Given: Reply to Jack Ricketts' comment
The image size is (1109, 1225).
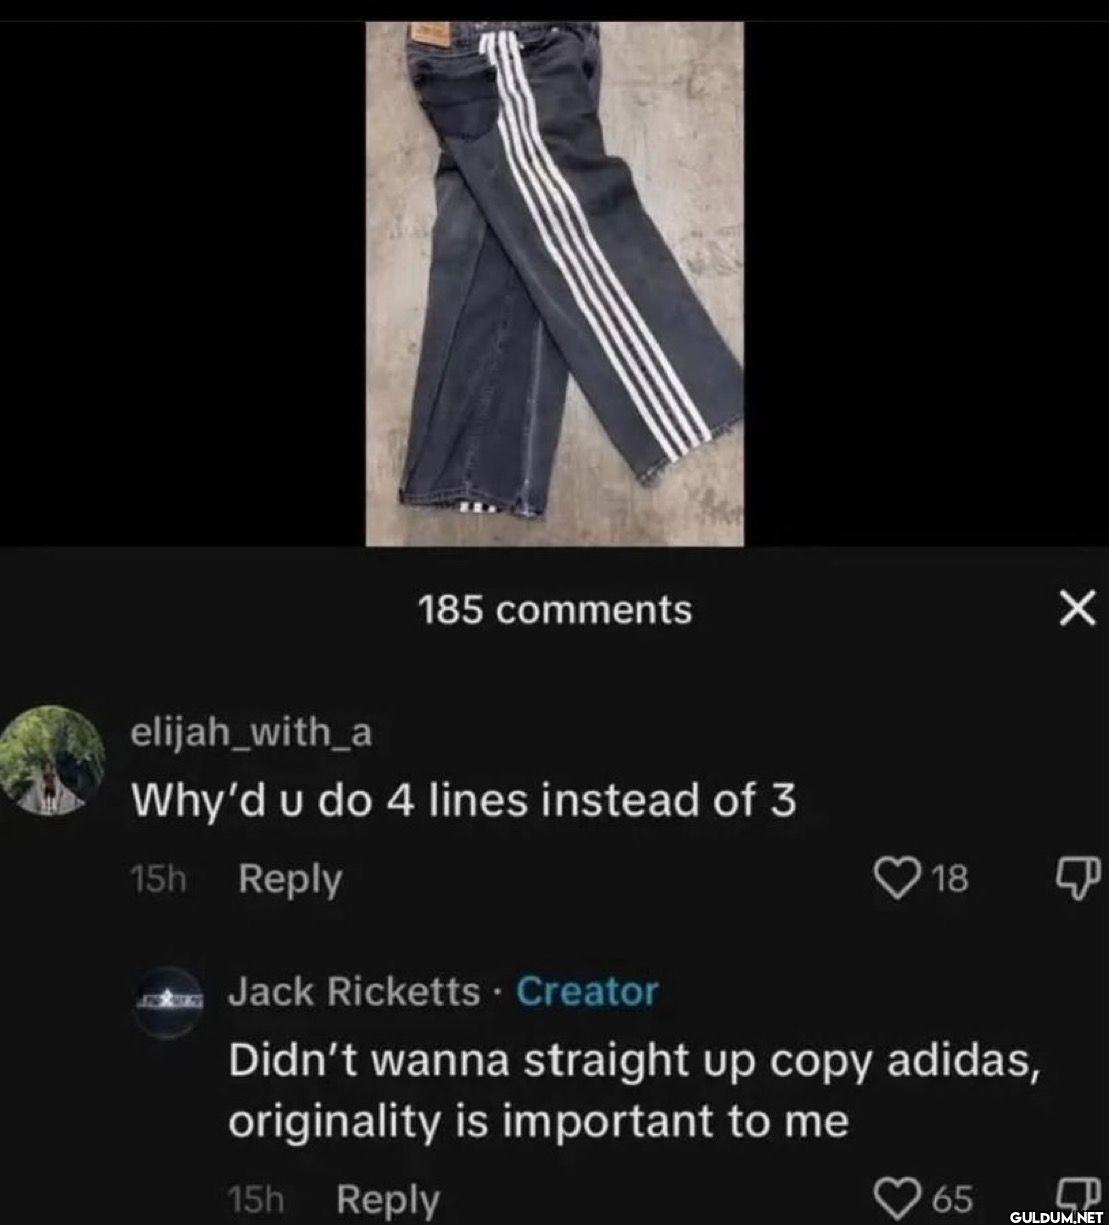Looking at the screenshot, I should [388, 1198].
